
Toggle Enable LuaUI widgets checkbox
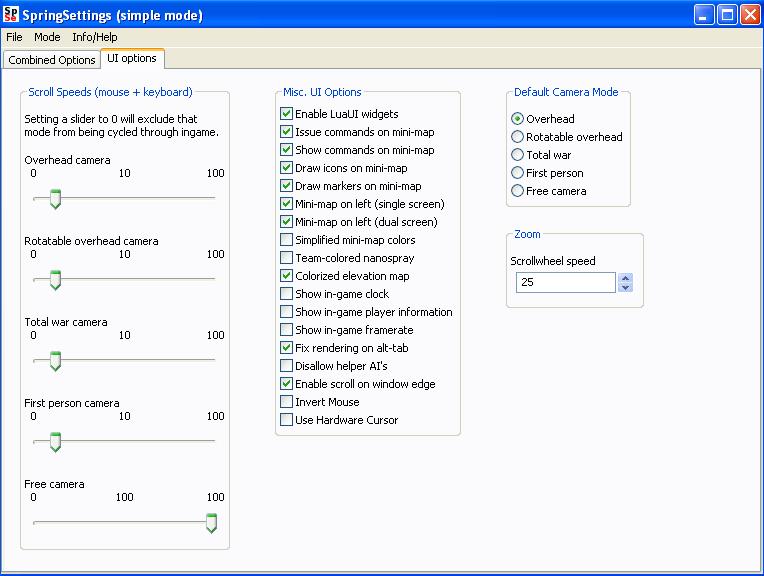point(286,114)
